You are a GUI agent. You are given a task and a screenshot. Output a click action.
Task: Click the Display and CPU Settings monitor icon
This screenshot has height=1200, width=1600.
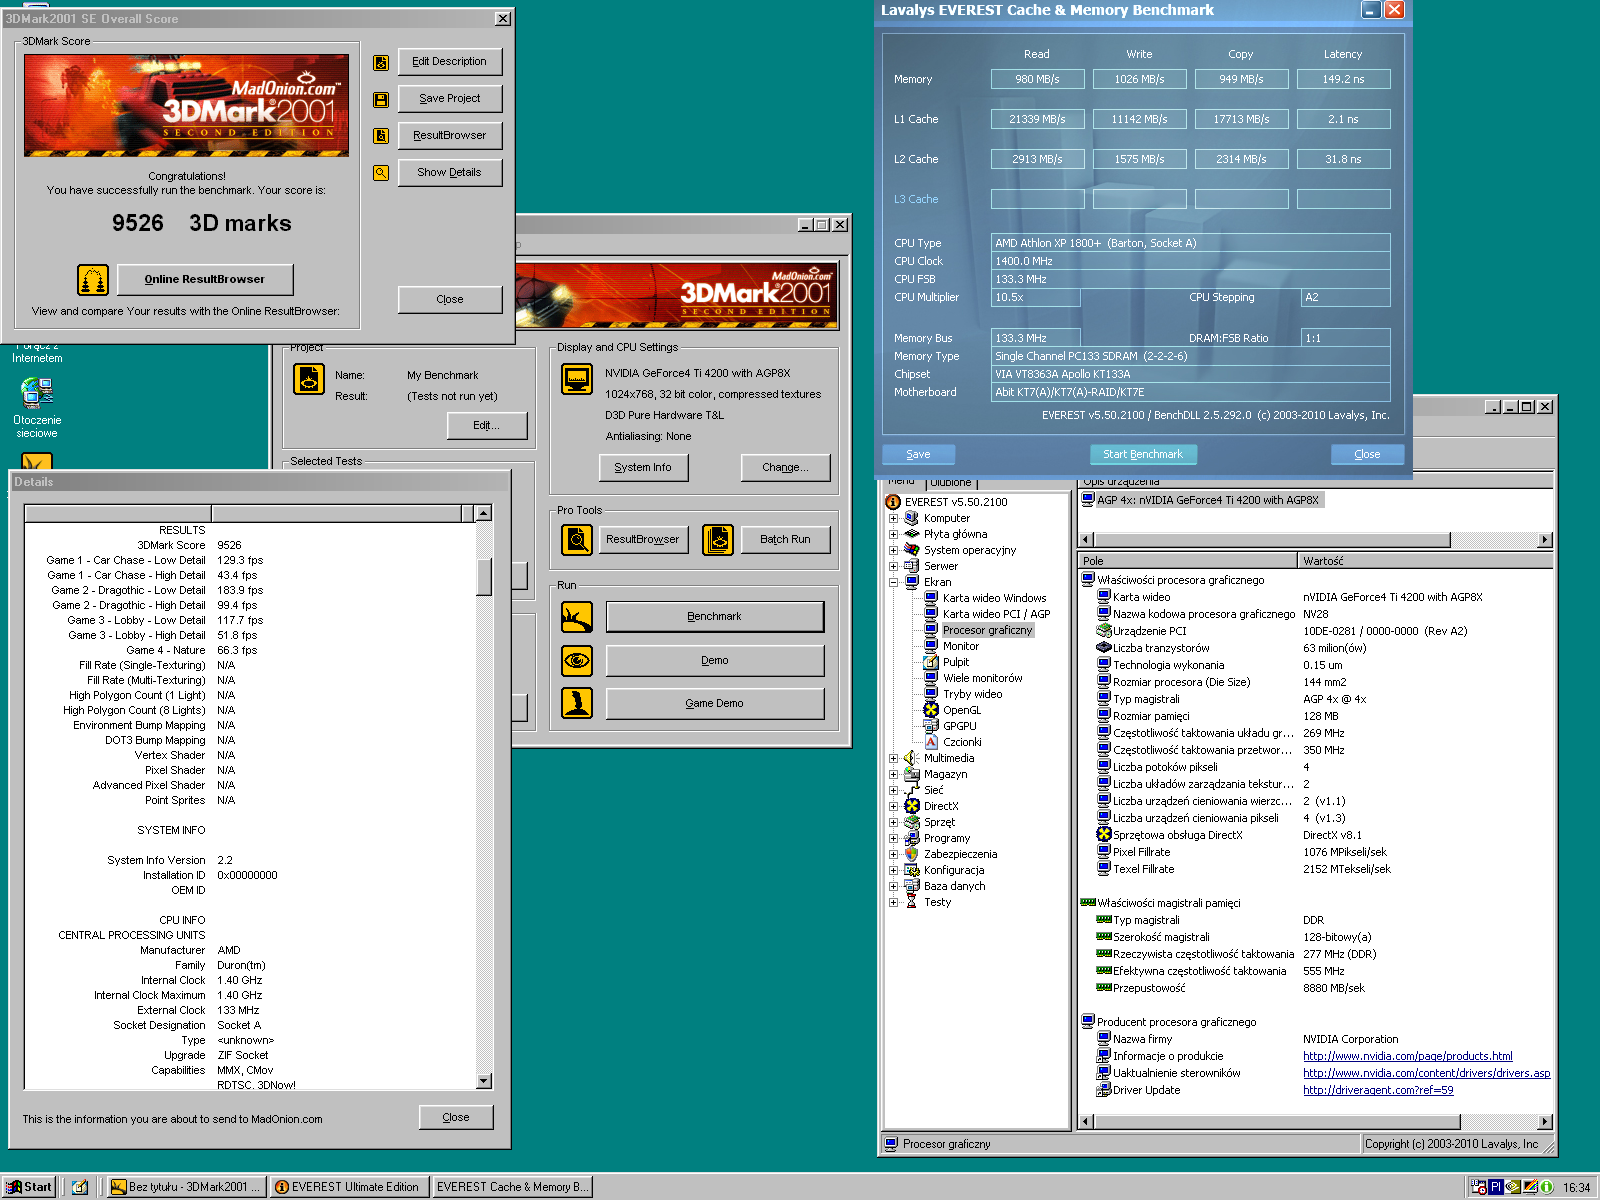[x=577, y=379]
